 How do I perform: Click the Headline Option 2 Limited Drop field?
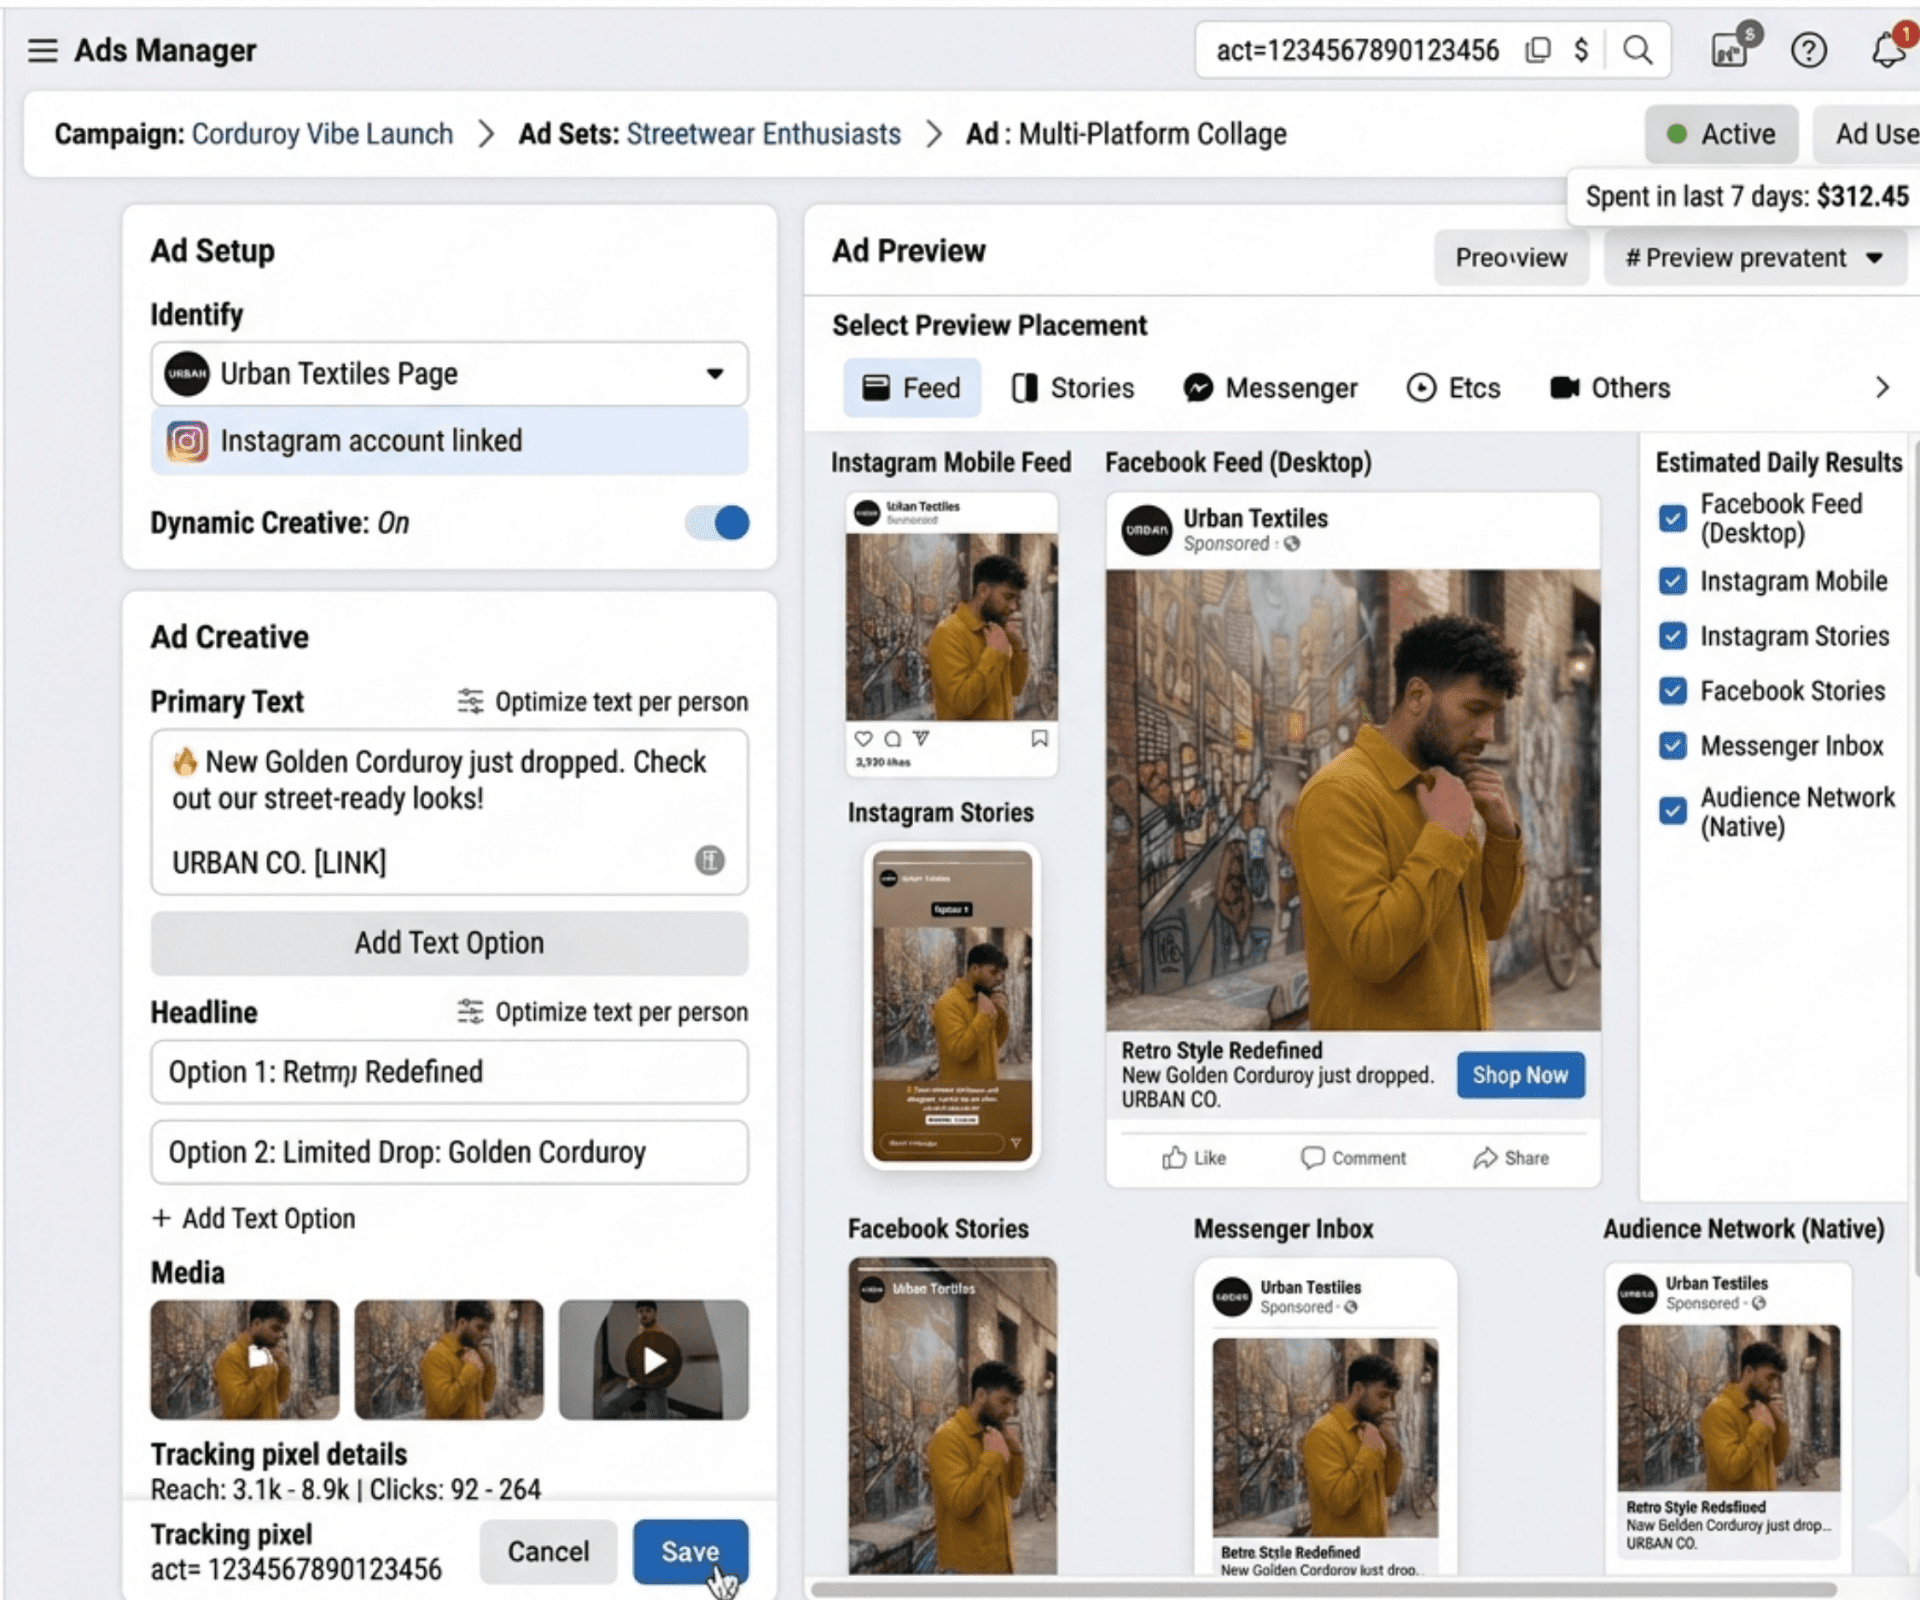(449, 1152)
